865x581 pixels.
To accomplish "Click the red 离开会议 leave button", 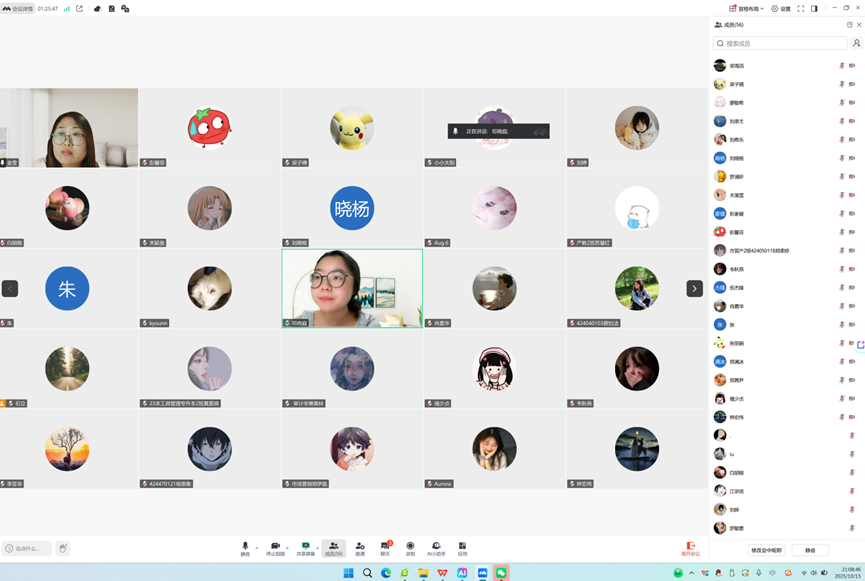I will click(690, 548).
